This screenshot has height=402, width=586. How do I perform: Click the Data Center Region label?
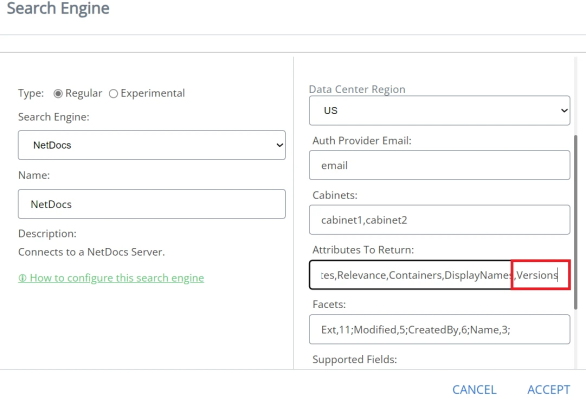[x=357, y=89]
